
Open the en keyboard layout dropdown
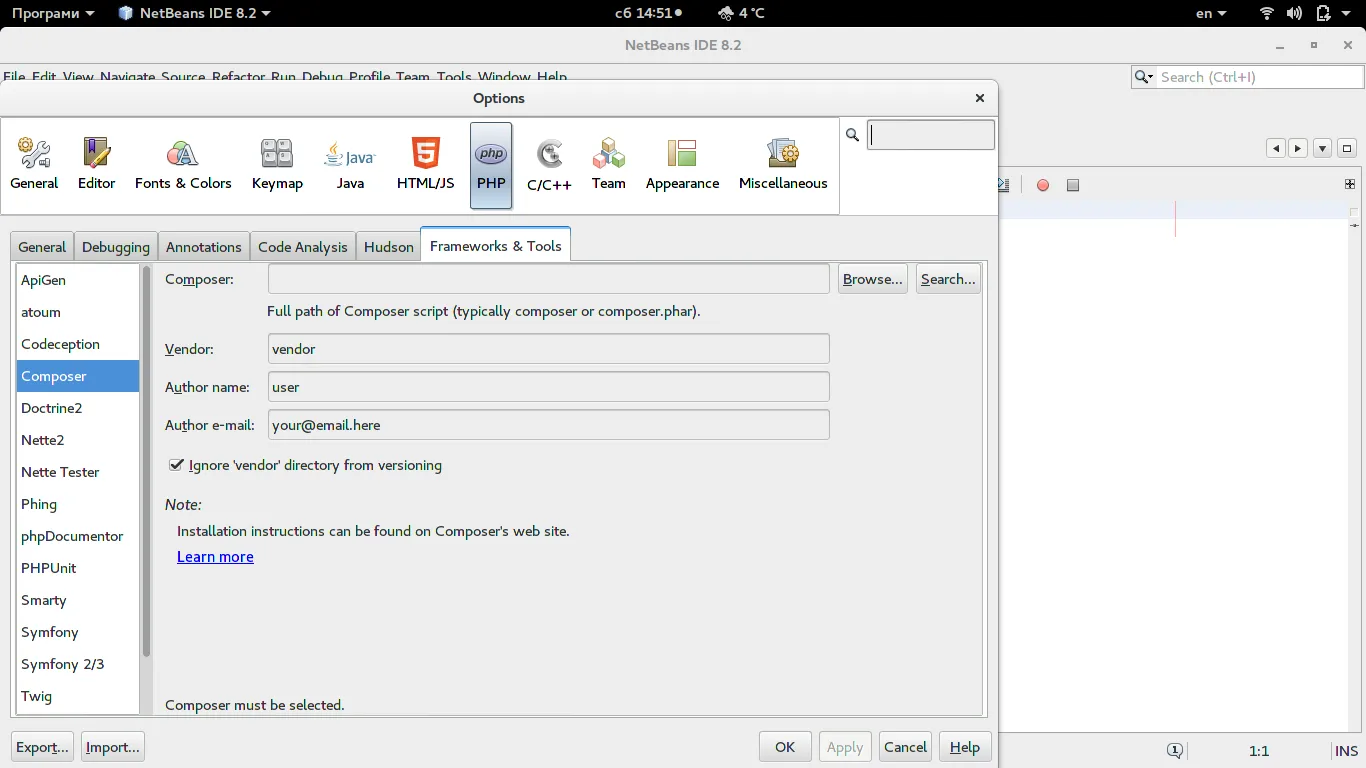coord(1212,13)
